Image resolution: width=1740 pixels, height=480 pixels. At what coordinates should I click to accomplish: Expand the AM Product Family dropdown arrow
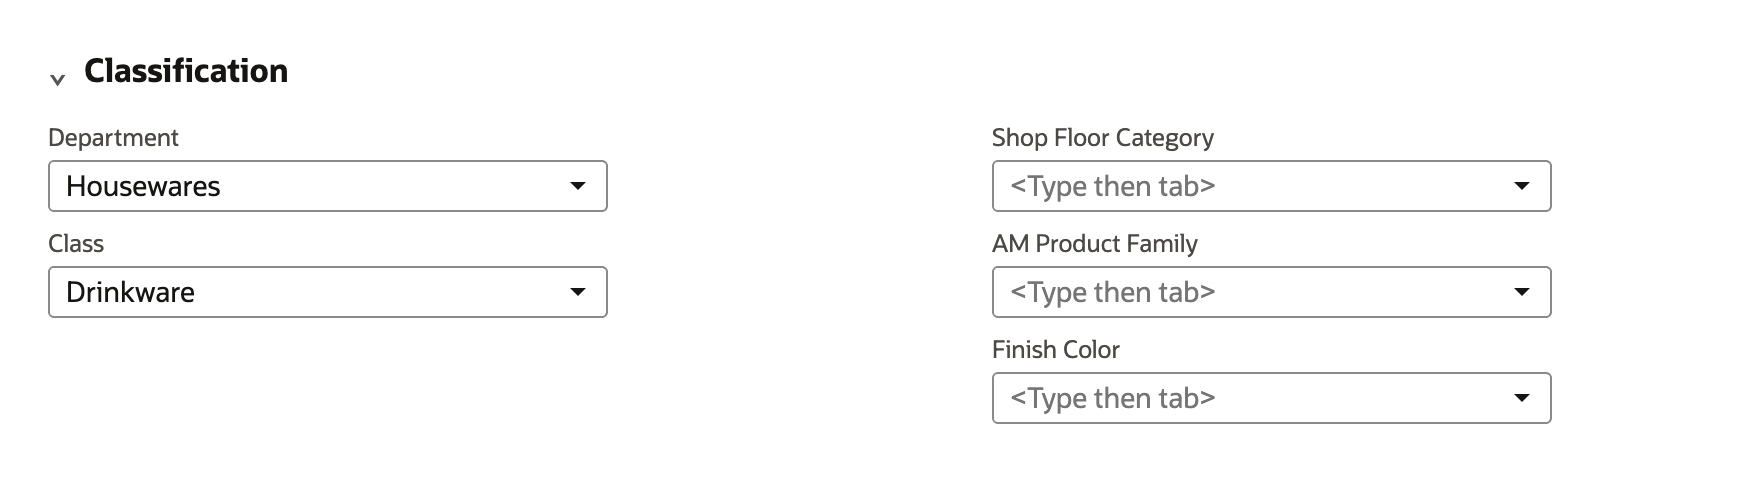pos(1521,292)
